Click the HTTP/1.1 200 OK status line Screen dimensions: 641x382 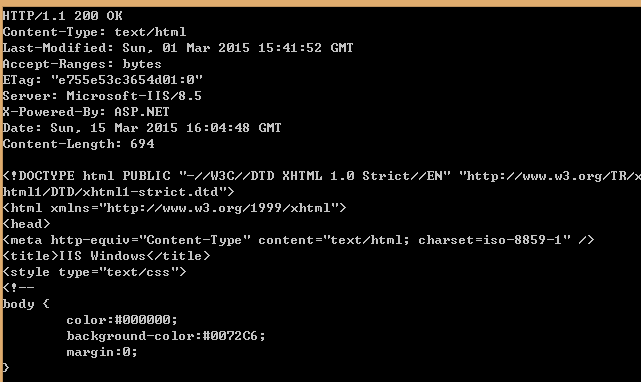63,16
